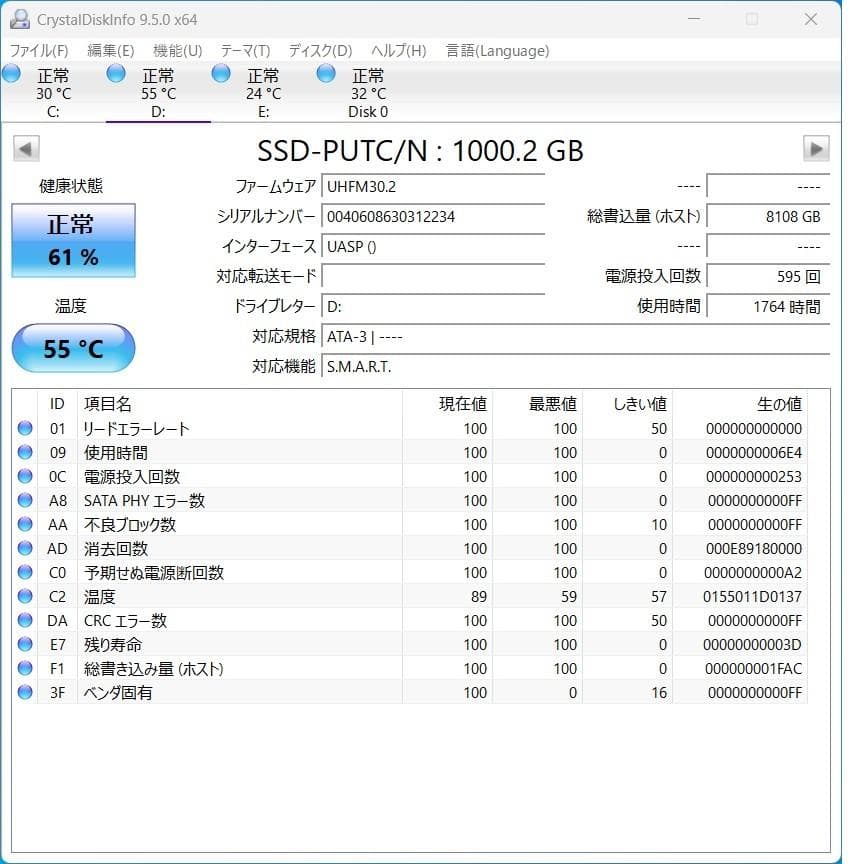Click blue status dot for ID 01 row
This screenshot has height=864, width=852.
tap(25, 428)
